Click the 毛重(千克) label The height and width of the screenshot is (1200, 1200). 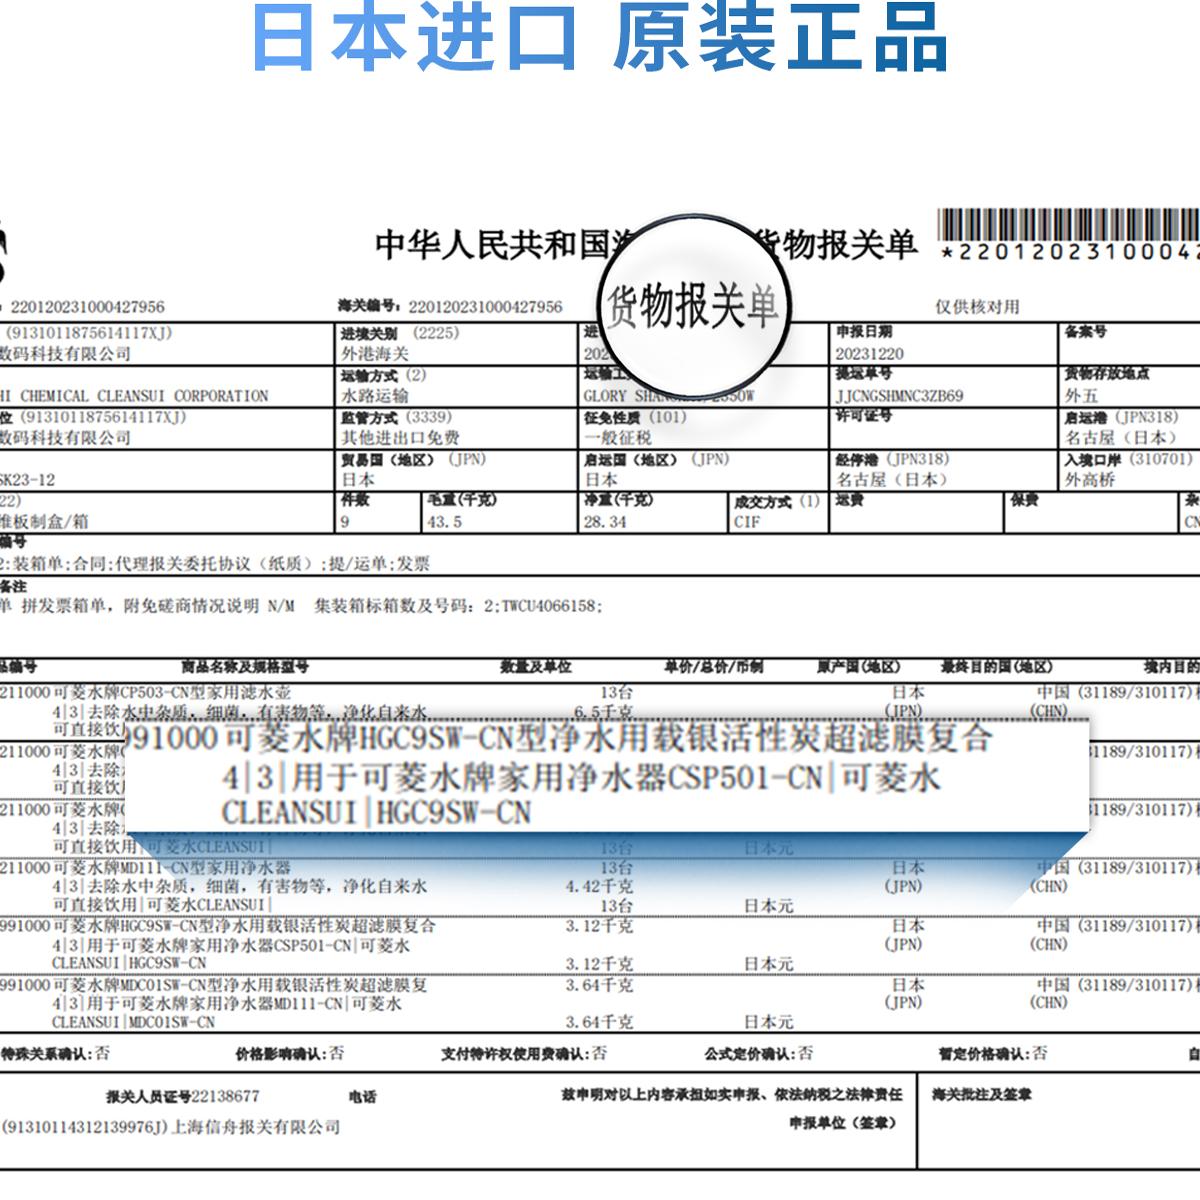pos(461,499)
